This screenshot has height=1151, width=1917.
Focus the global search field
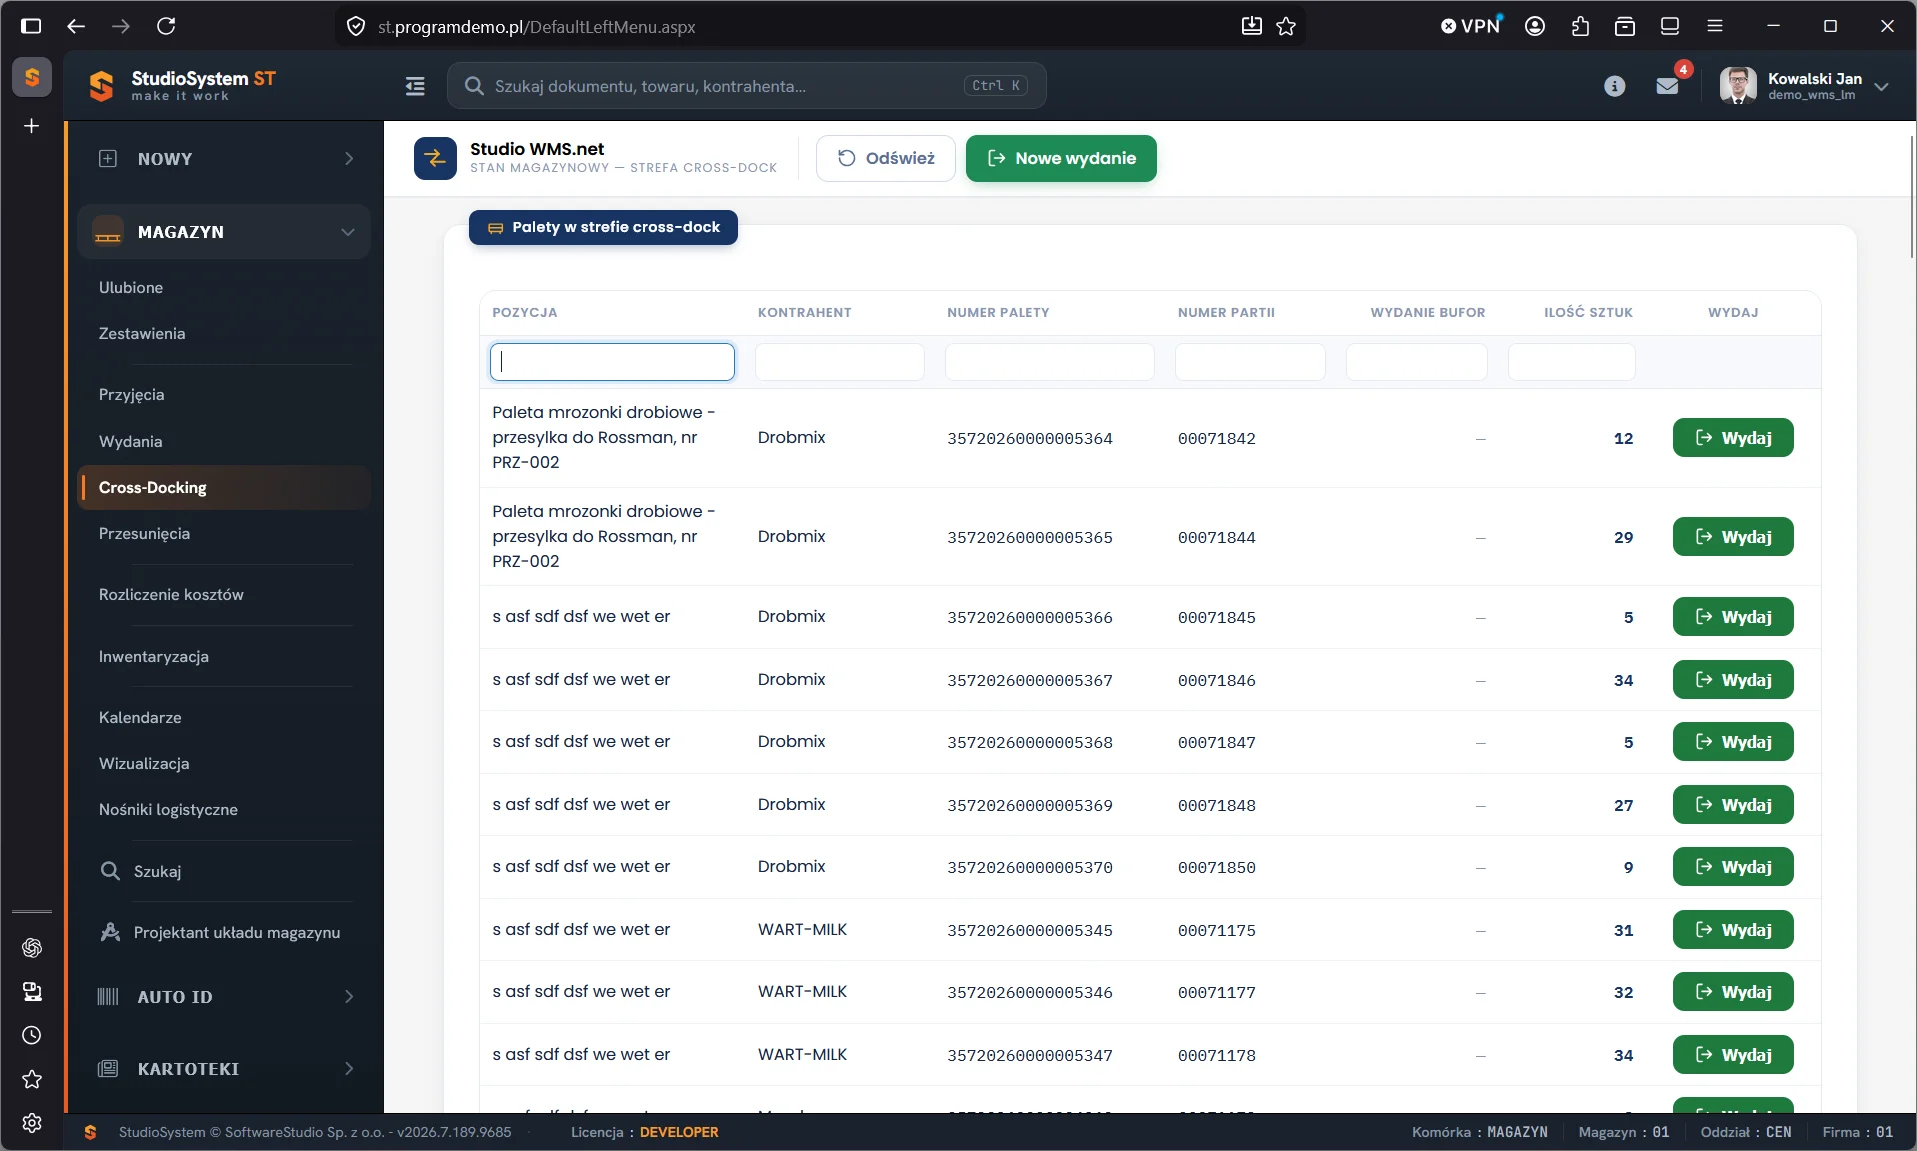point(747,86)
